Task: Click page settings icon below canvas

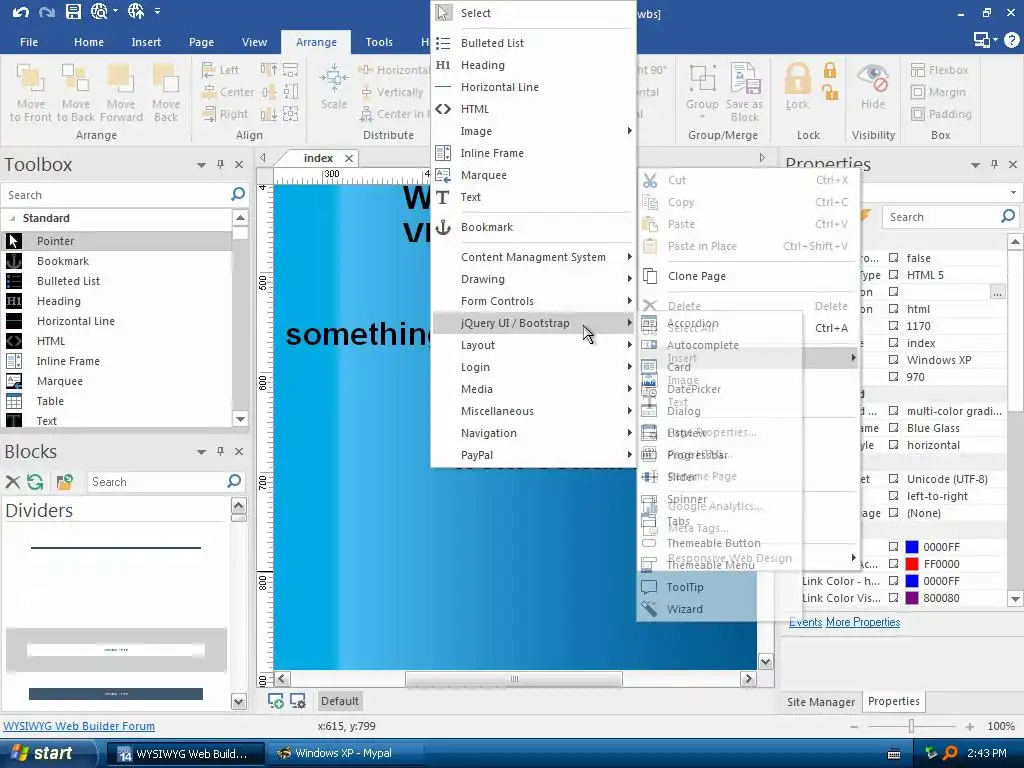Action: pyautogui.click(x=298, y=701)
